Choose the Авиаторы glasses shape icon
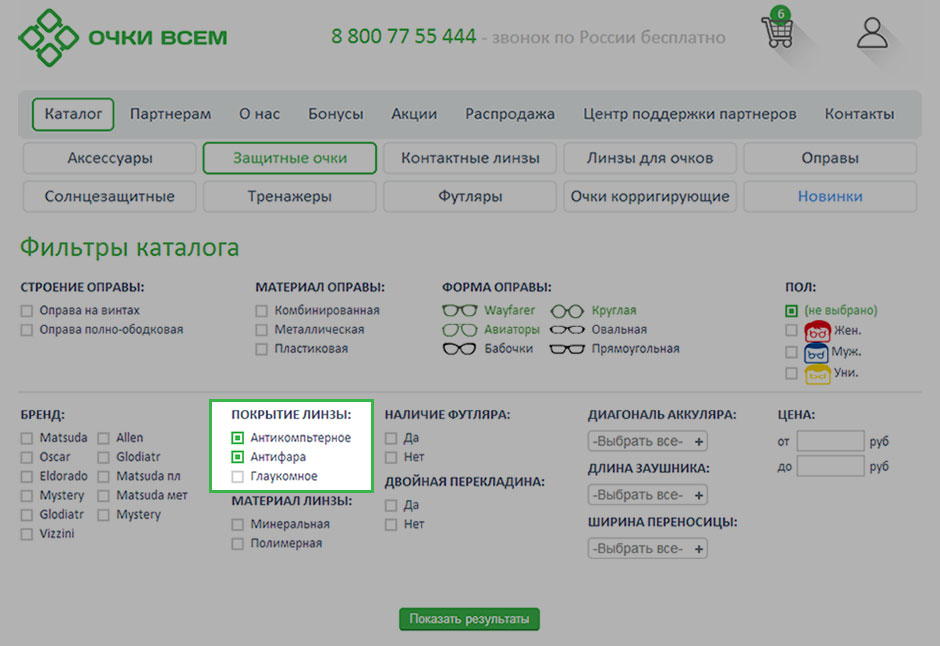The image size is (940, 646). pyautogui.click(x=460, y=330)
